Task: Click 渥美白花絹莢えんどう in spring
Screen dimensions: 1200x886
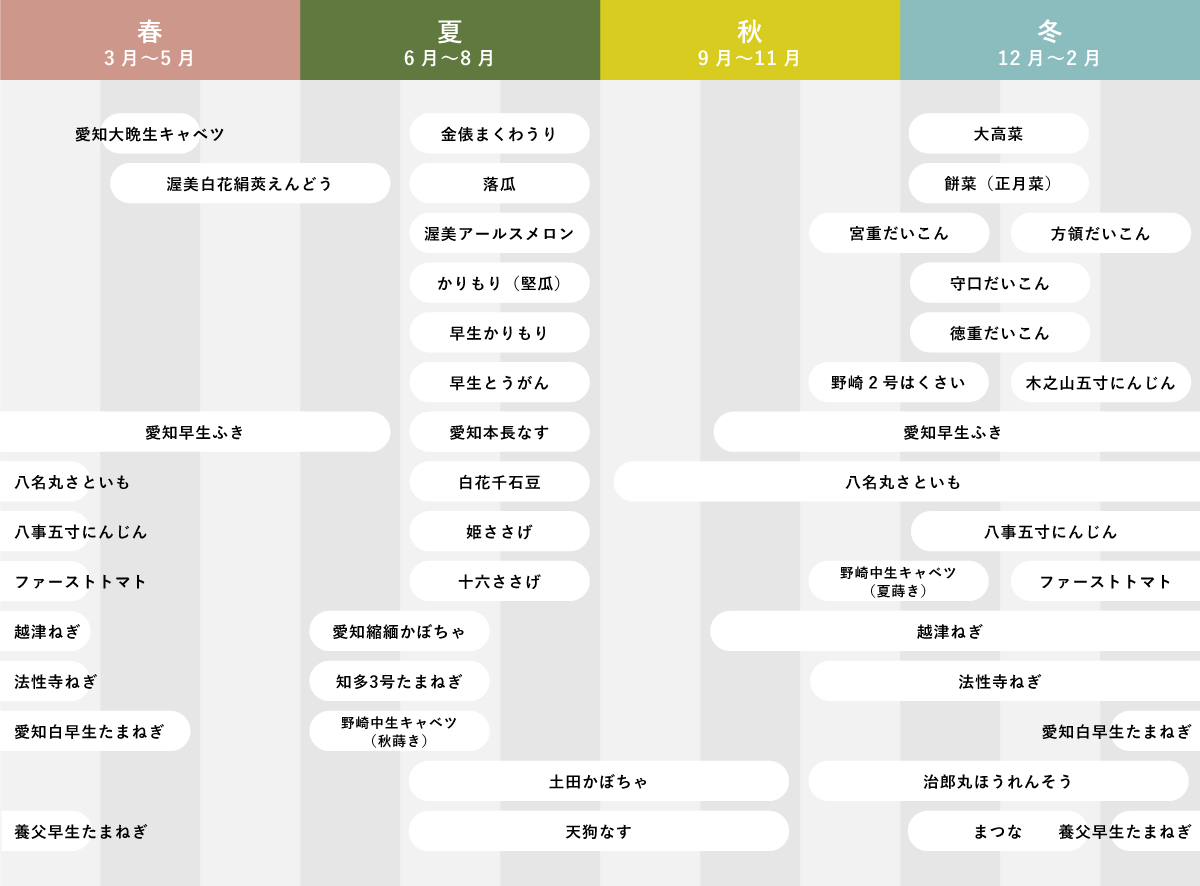Action: point(250,183)
